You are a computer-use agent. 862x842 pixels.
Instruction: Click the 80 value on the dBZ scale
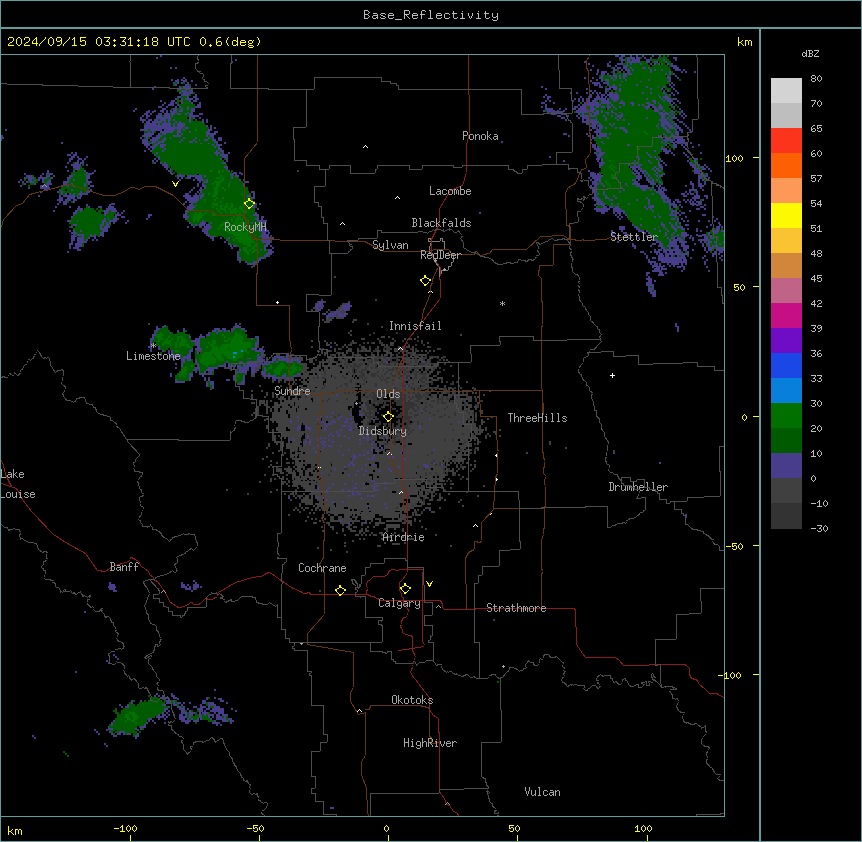tap(816, 79)
